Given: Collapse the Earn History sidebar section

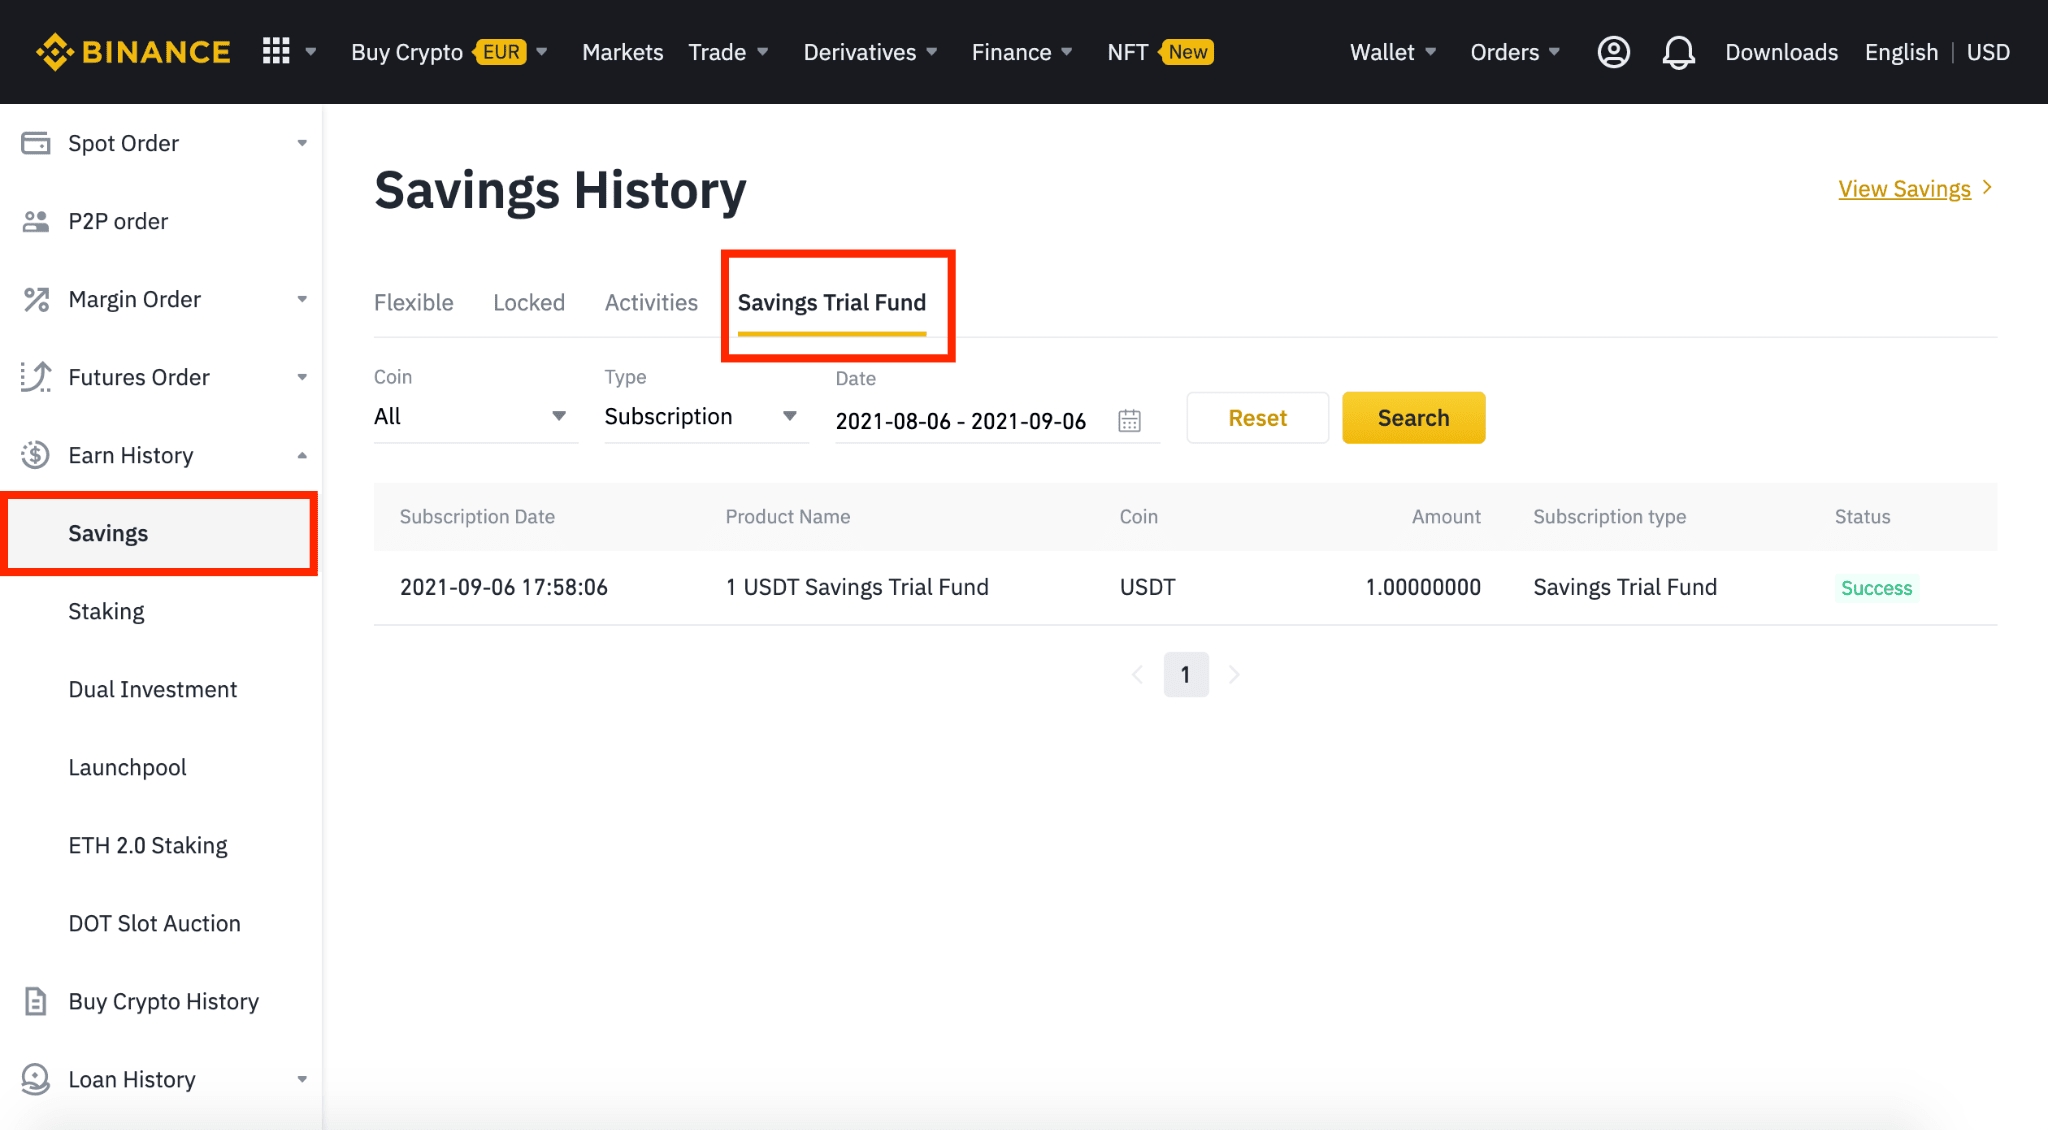Looking at the screenshot, I should click(301, 455).
